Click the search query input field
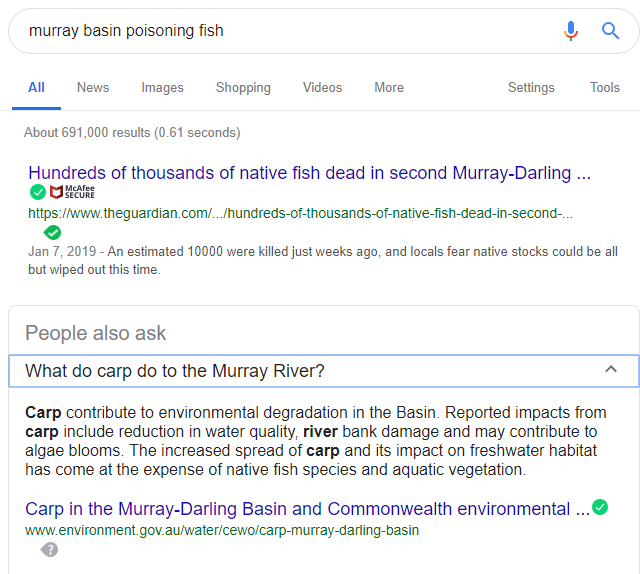 tap(280, 31)
